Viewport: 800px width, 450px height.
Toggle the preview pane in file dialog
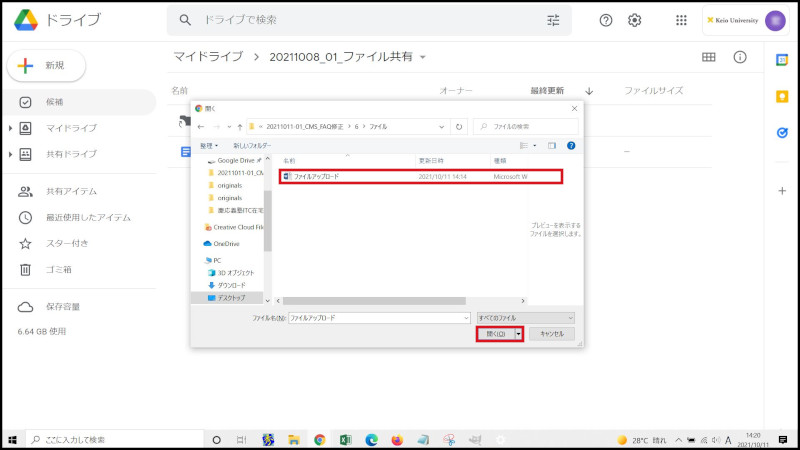pos(551,145)
